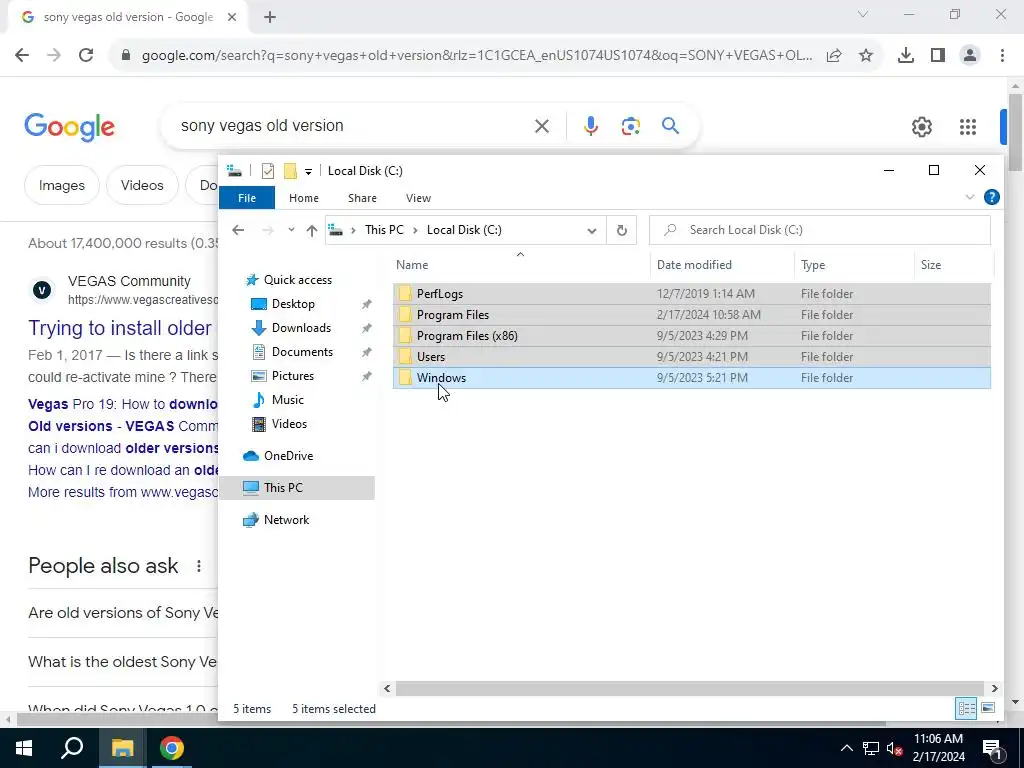Click Properties icon in Explorer quick access toolbar
1024x768 pixels.
pos(268,171)
